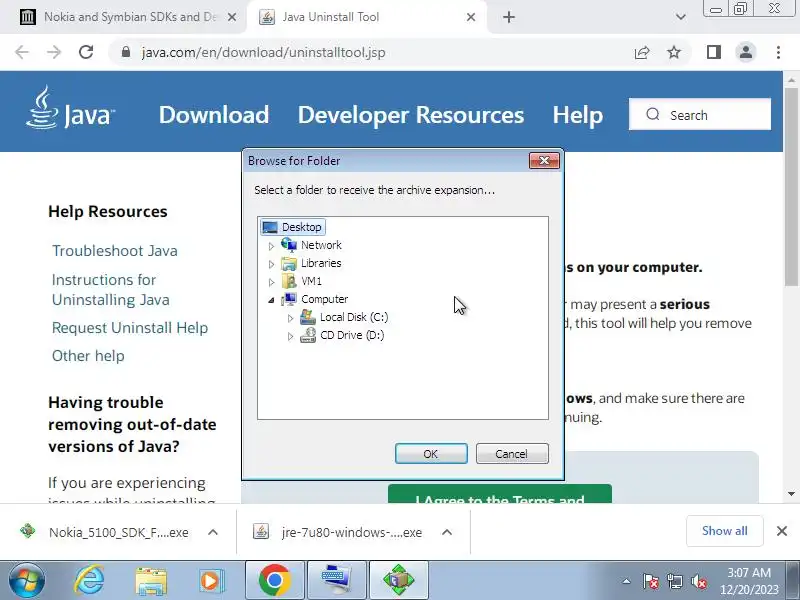Open the system clock and date
The width and height of the screenshot is (800, 600).
tap(749, 581)
